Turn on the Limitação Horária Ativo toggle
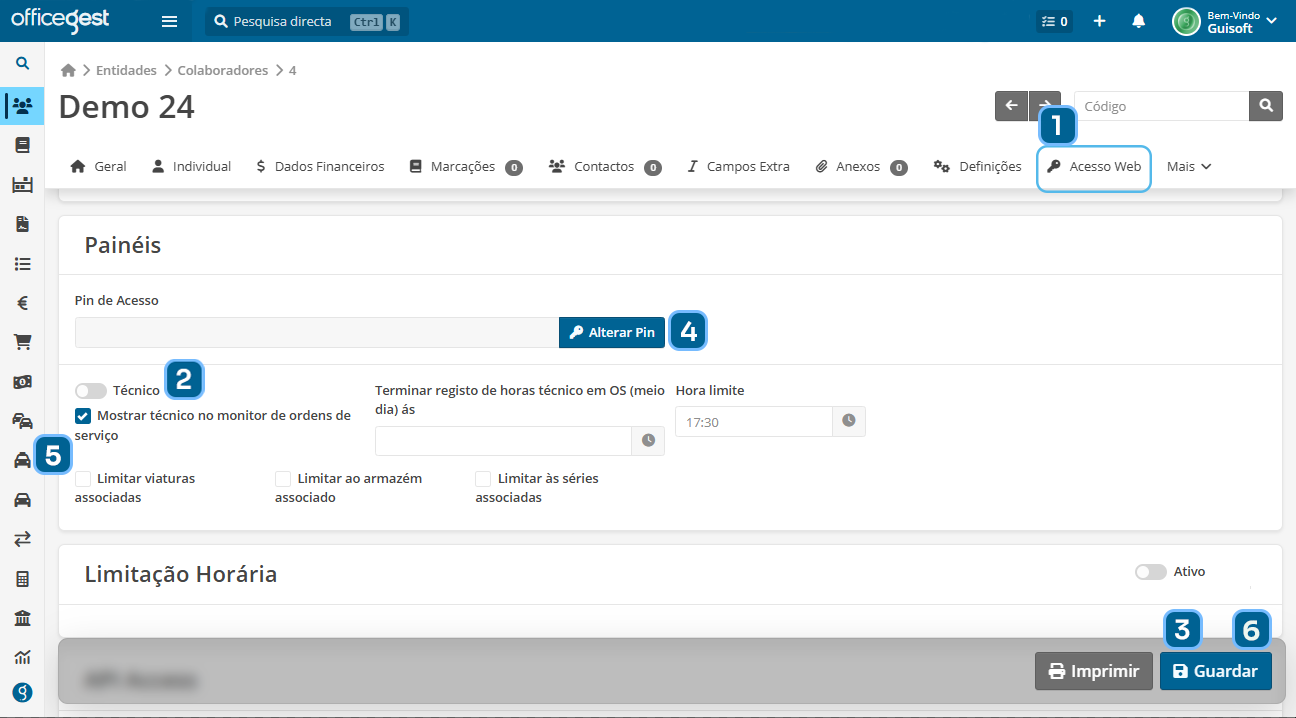The height and width of the screenshot is (718, 1296). pos(1150,572)
